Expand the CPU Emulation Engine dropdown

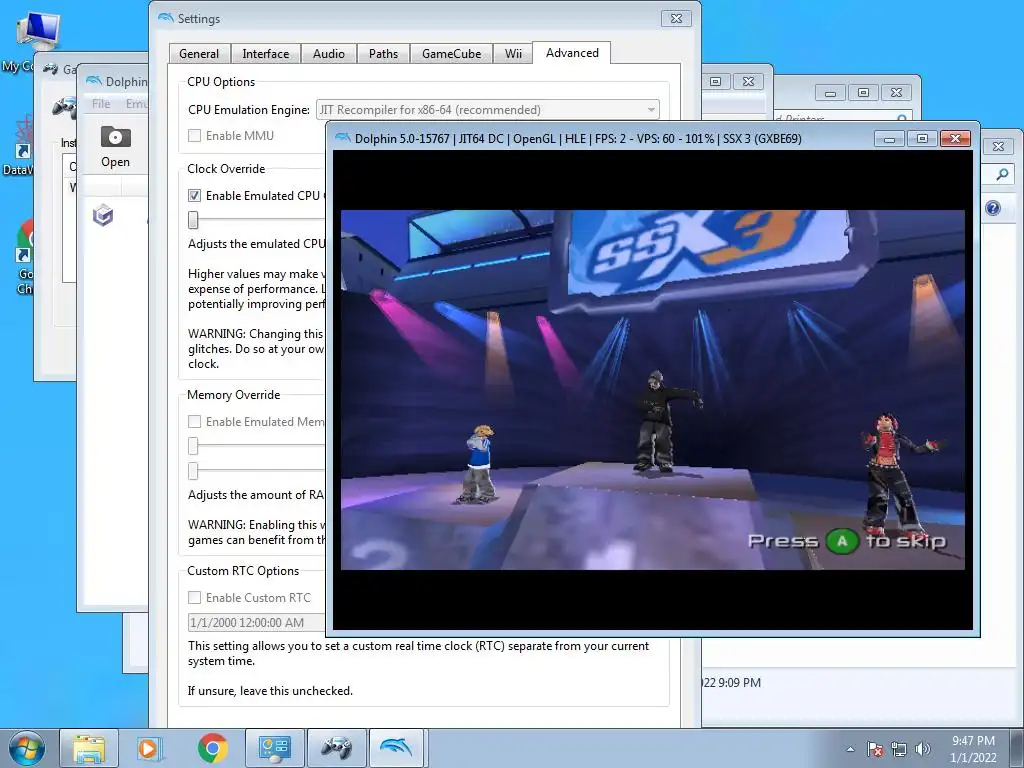click(488, 110)
